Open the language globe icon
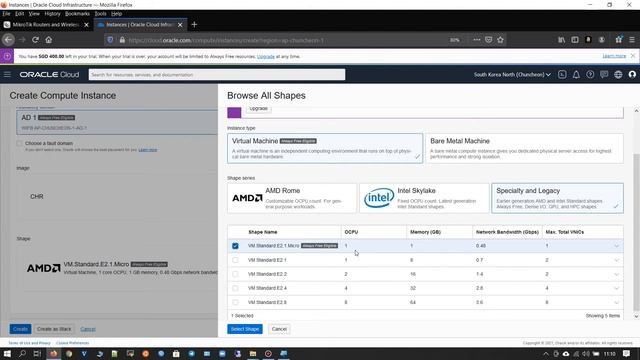The width and height of the screenshot is (640, 360). (x=618, y=74)
